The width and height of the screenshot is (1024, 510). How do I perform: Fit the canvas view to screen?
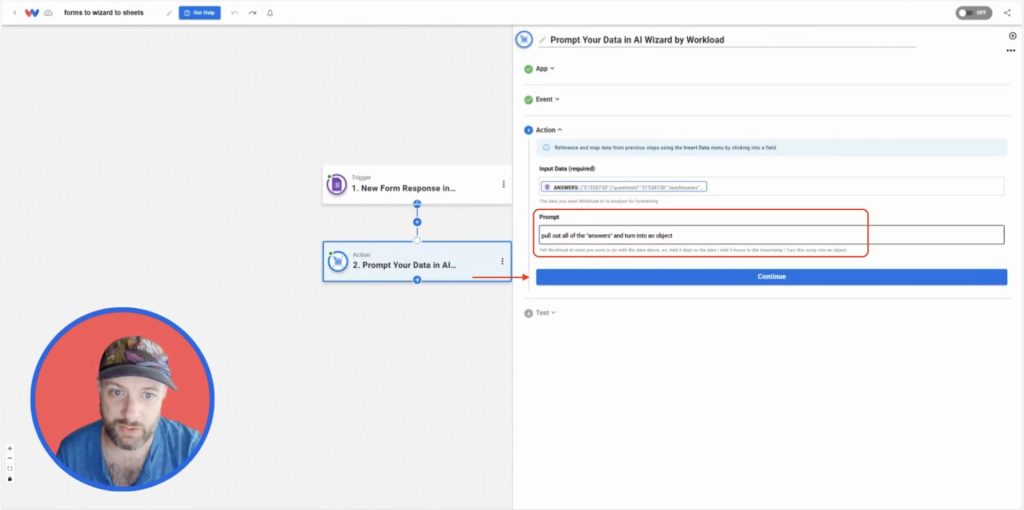[10, 468]
